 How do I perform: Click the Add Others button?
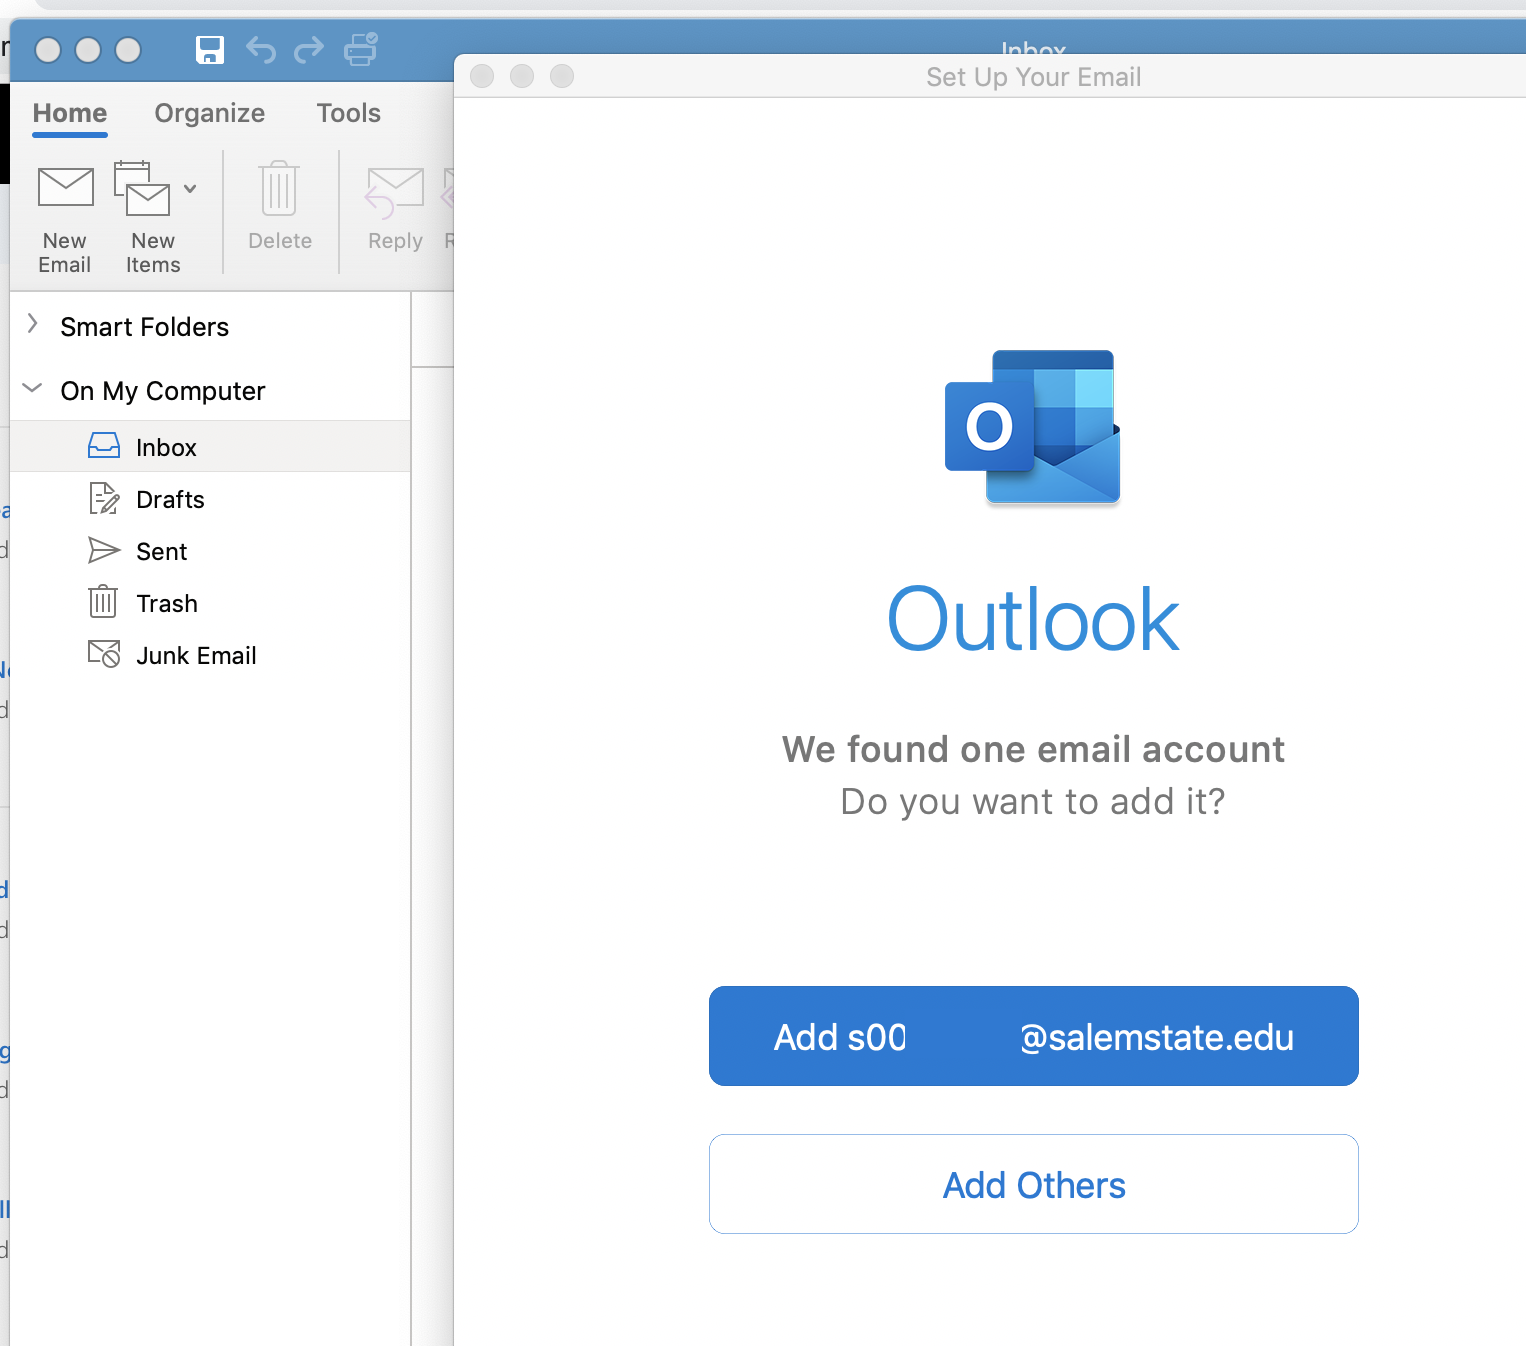[x=1033, y=1184]
